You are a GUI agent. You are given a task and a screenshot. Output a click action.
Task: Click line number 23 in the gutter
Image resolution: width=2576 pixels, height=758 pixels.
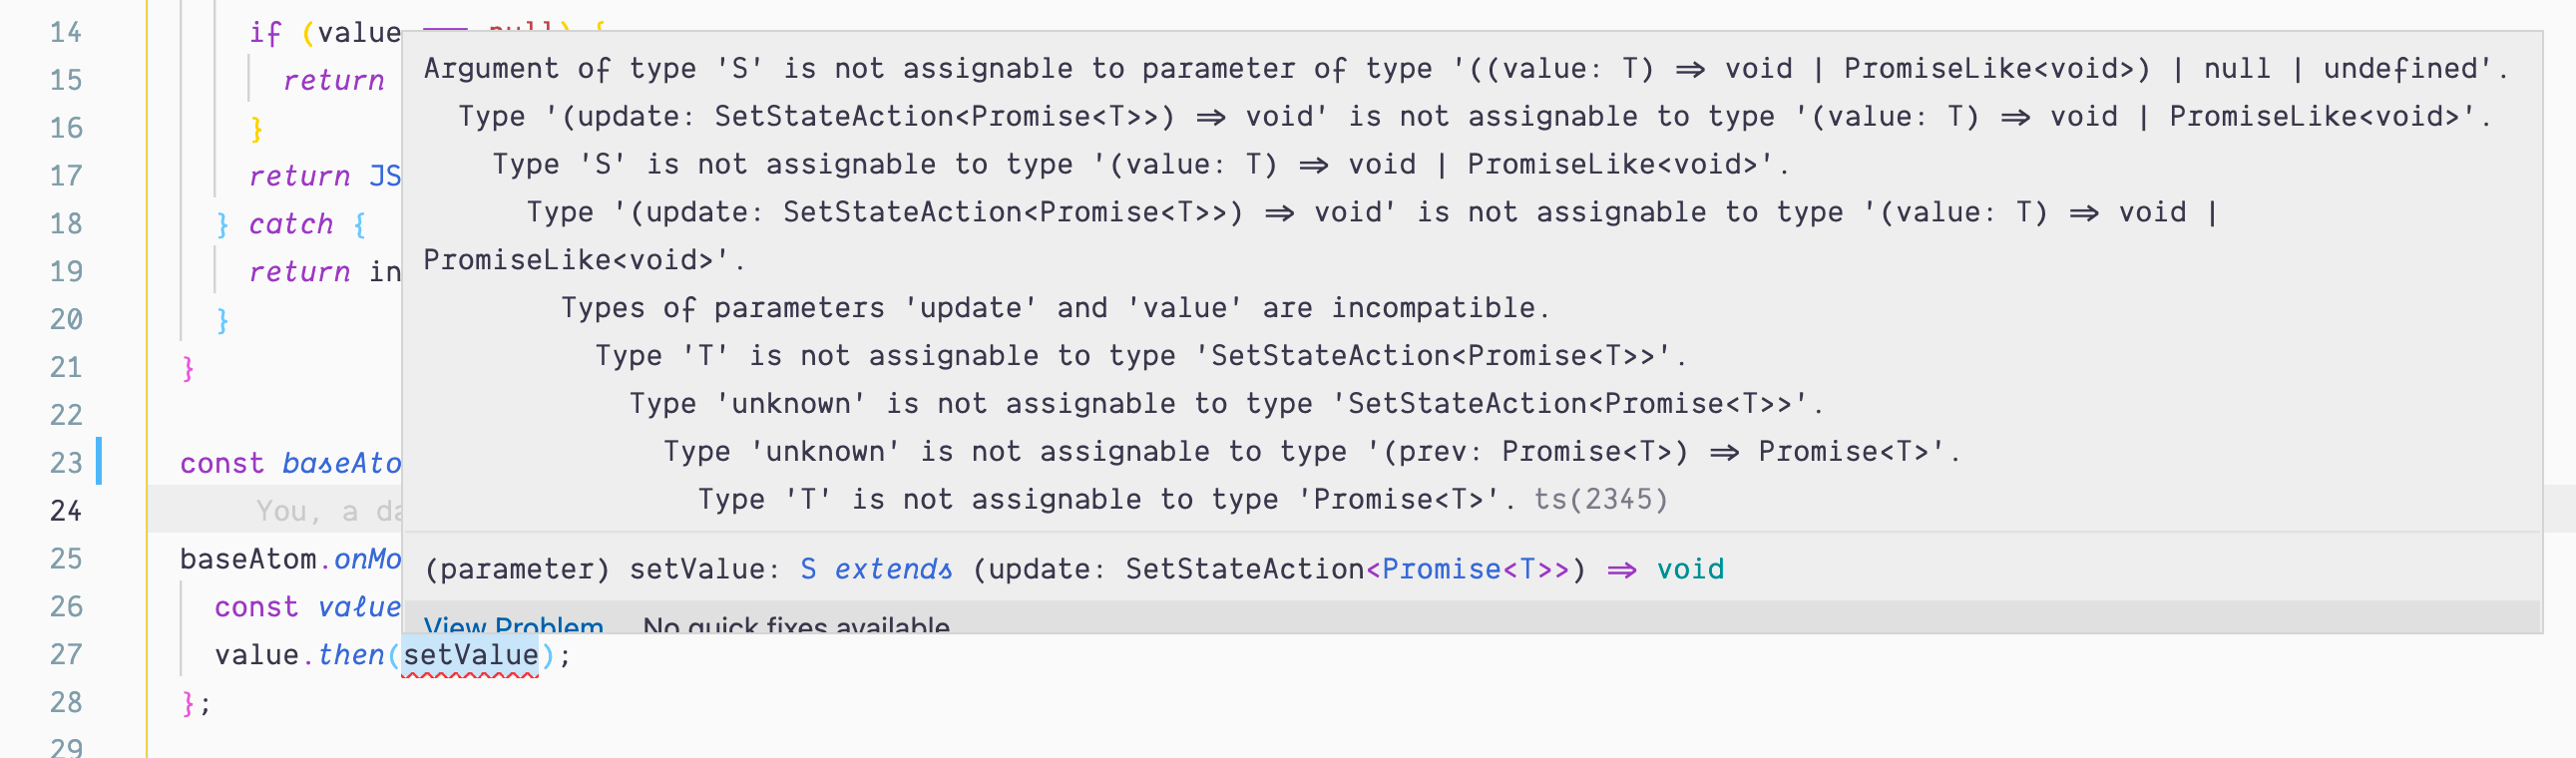(65, 463)
